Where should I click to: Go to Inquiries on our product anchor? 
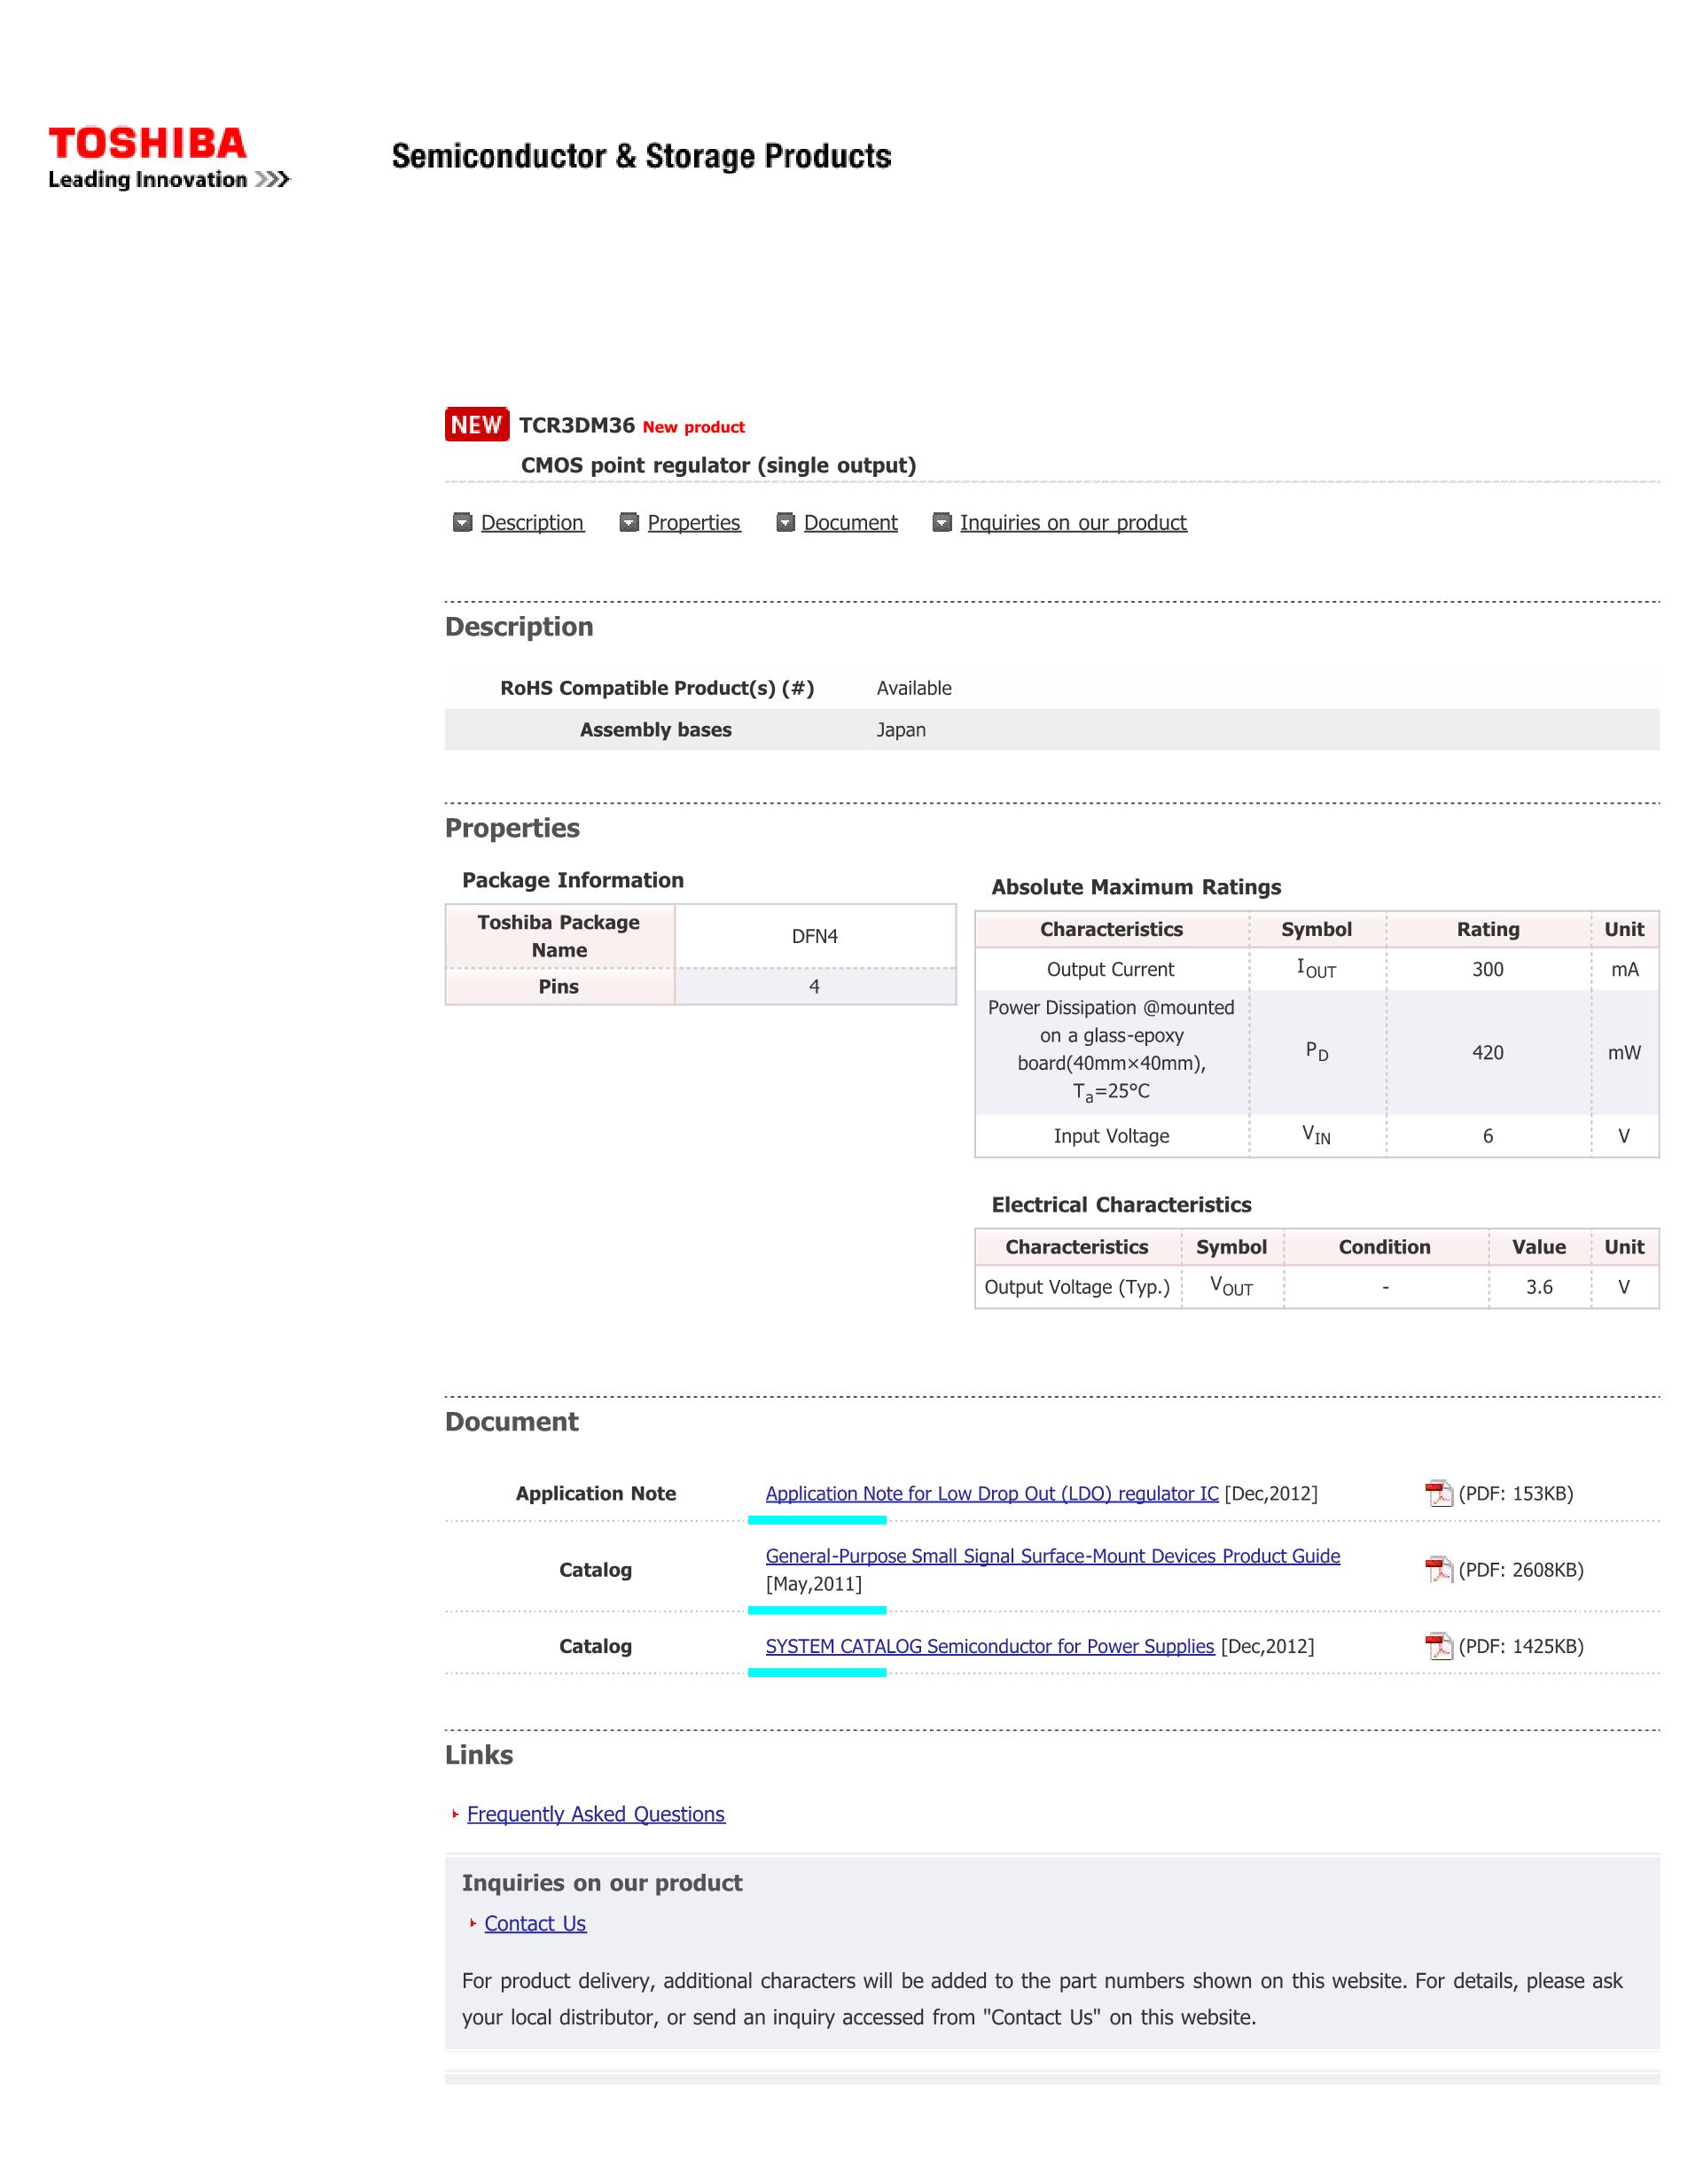[x=1073, y=523]
